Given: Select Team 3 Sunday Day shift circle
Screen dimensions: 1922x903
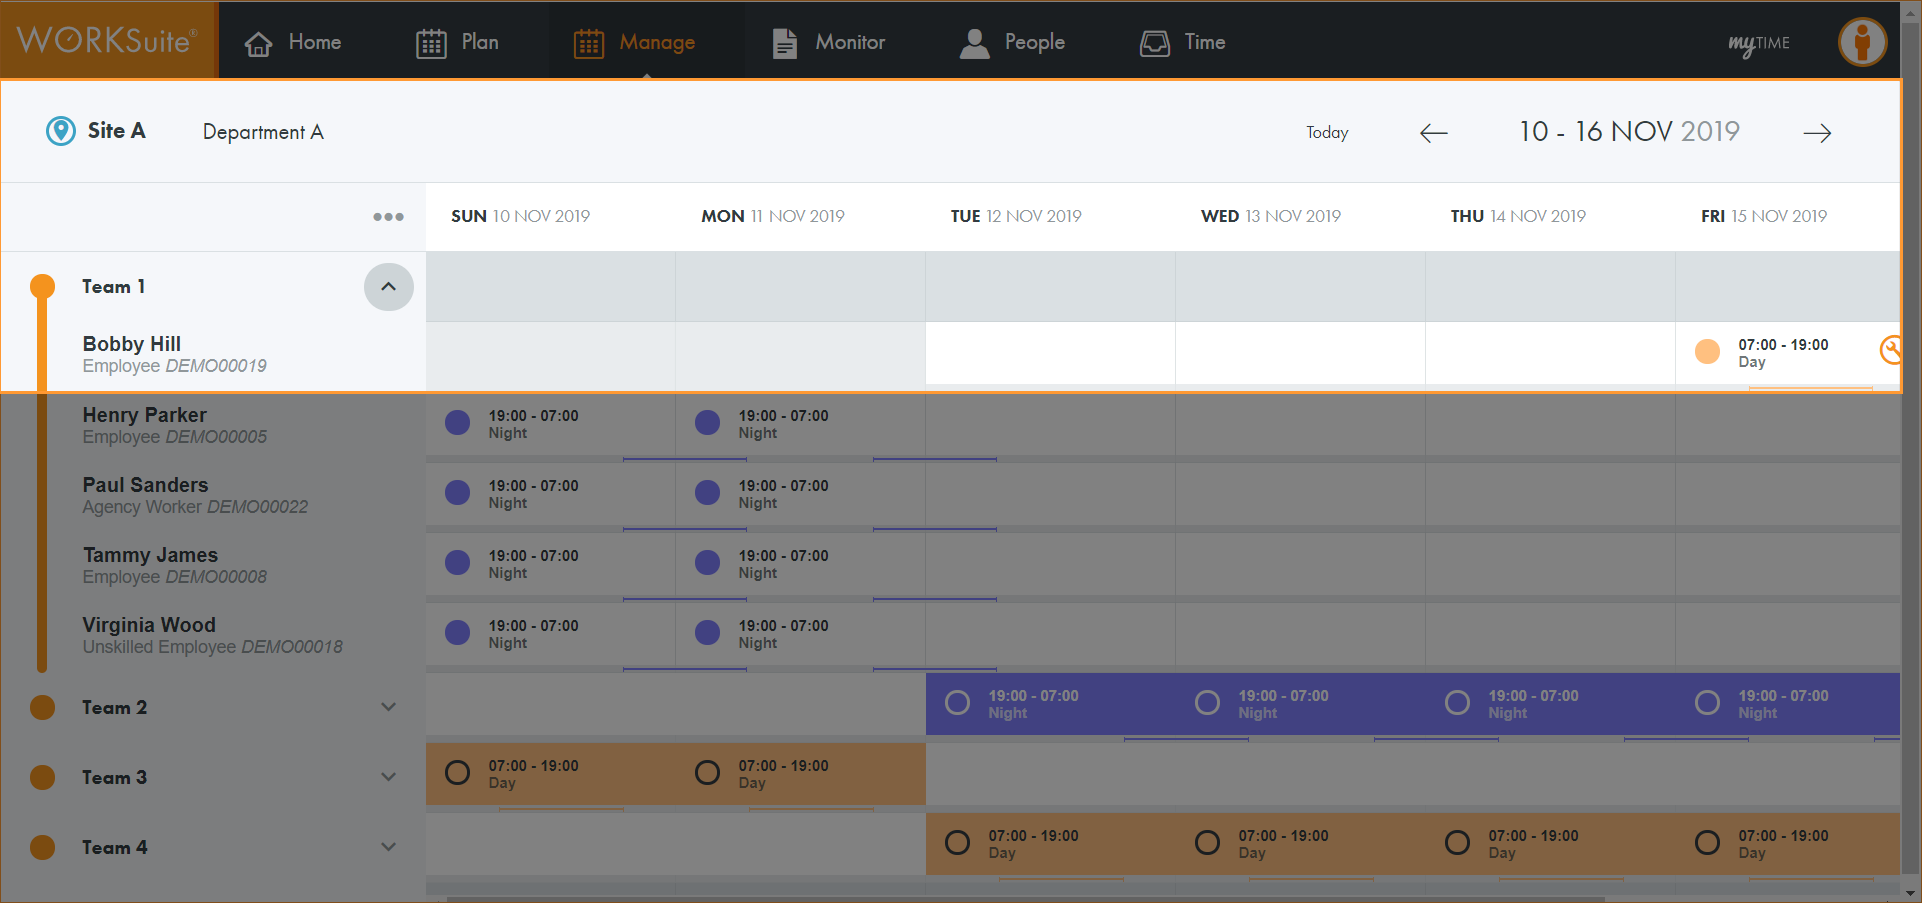Looking at the screenshot, I should (457, 773).
